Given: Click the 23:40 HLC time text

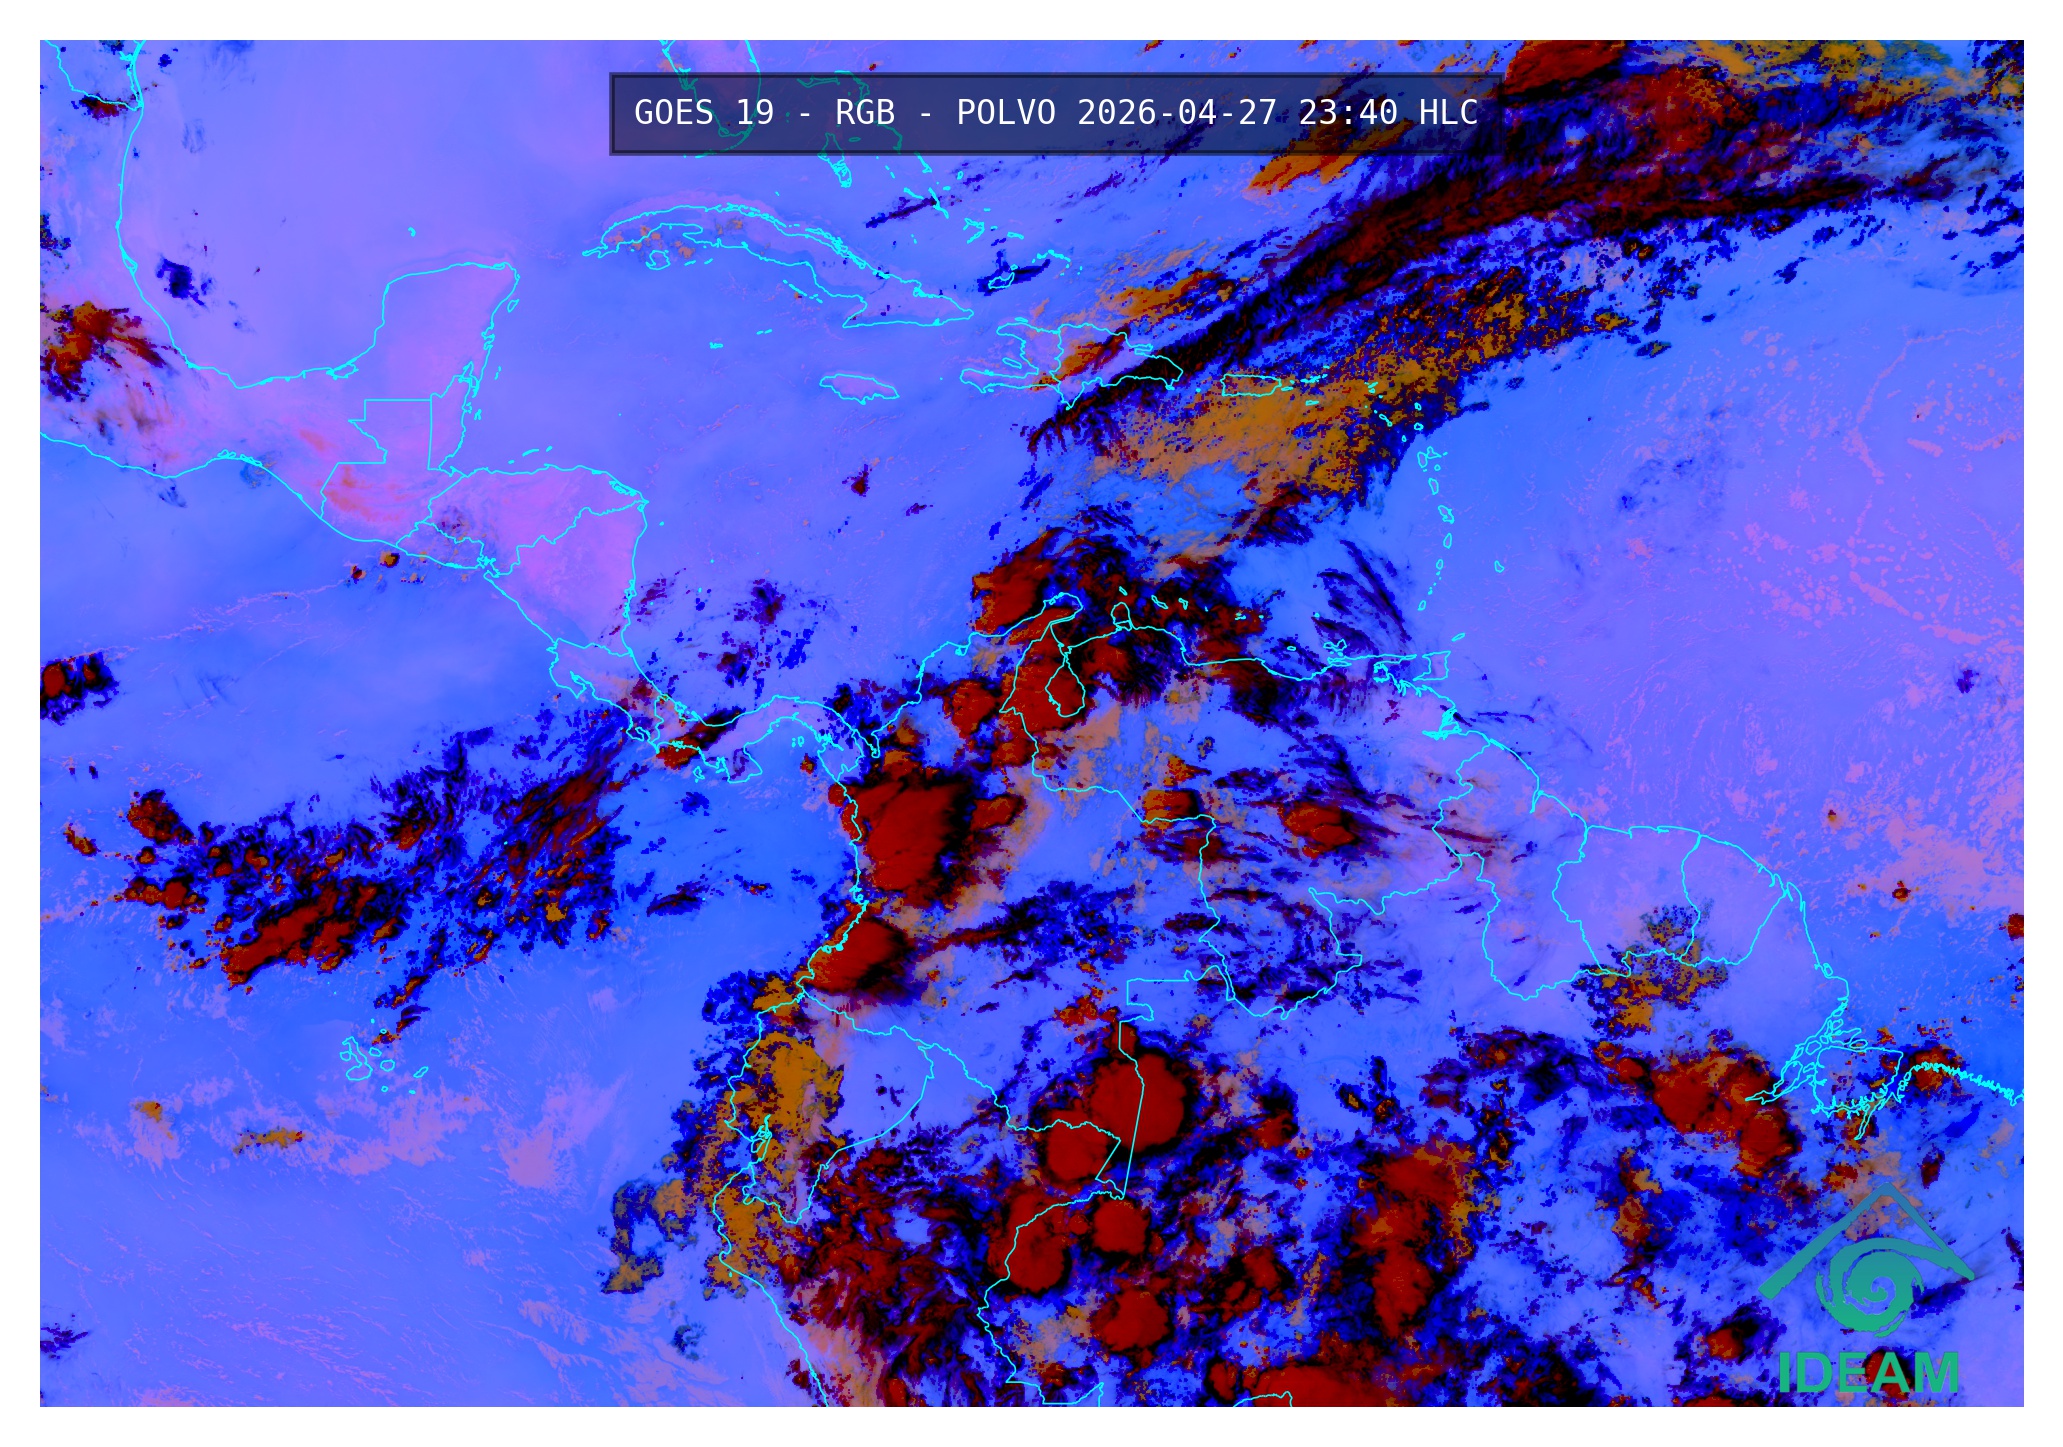Looking at the screenshot, I should [x=1387, y=113].
